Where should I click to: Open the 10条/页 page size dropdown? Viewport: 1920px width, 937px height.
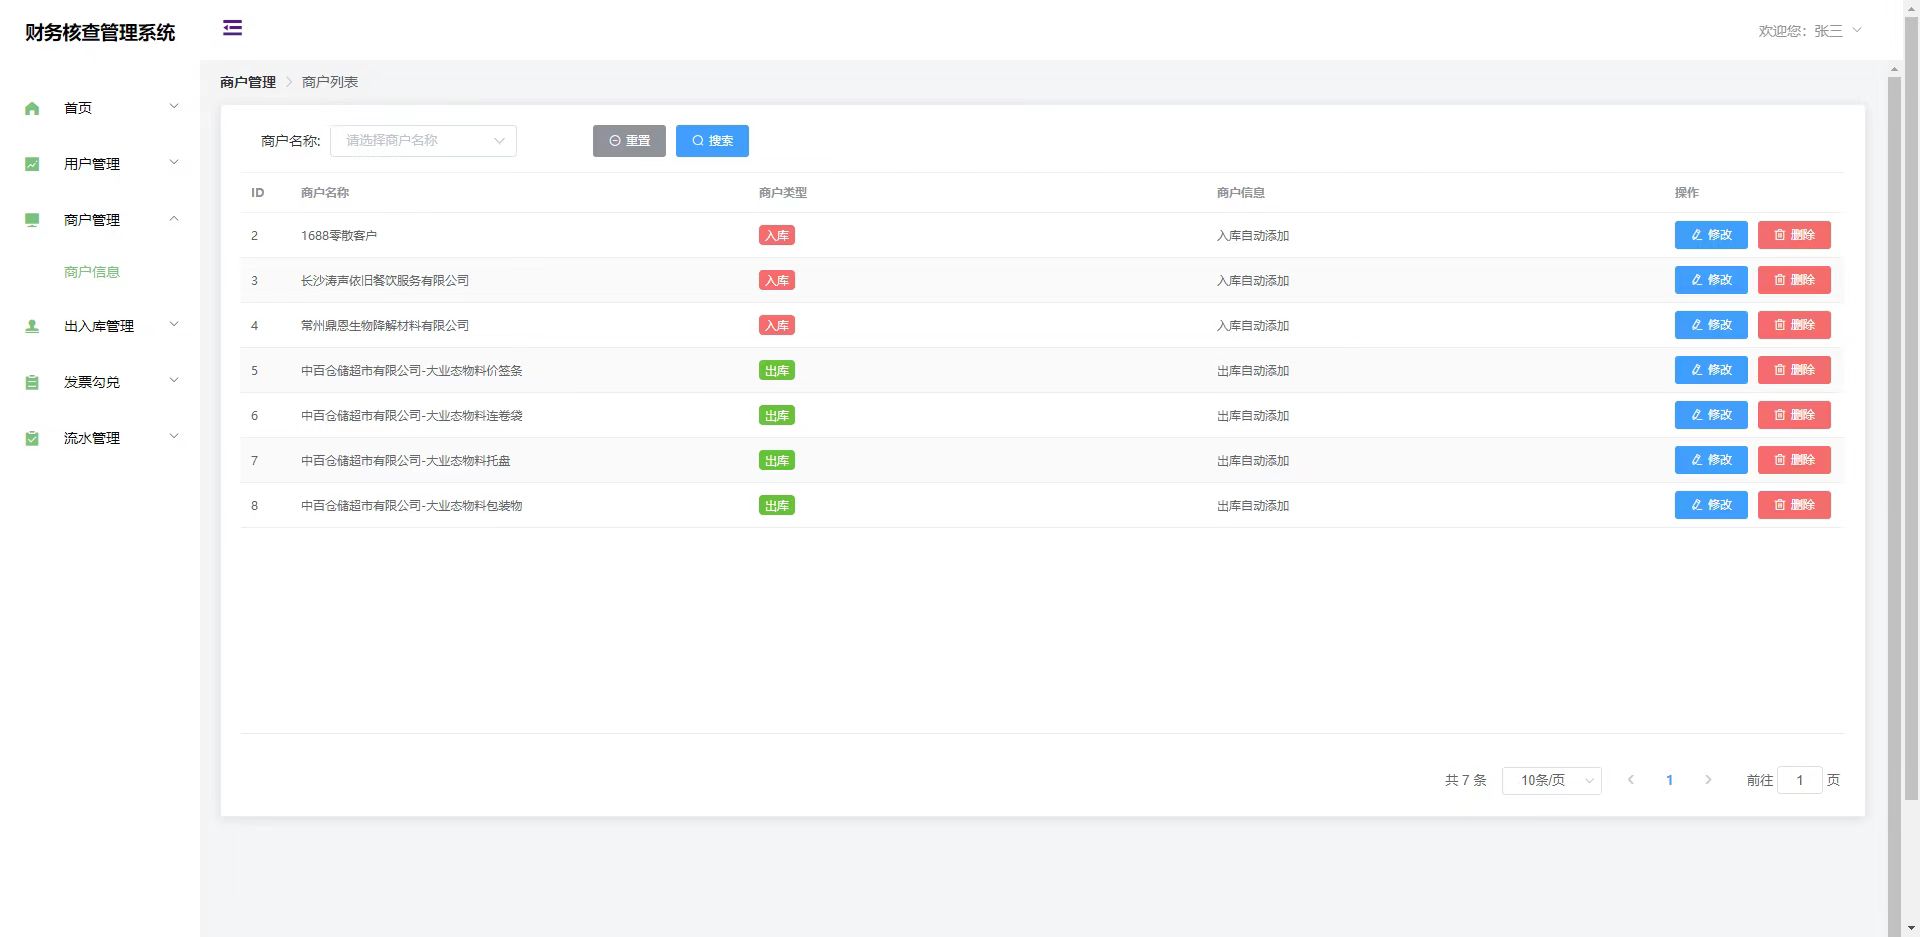pos(1552,780)
